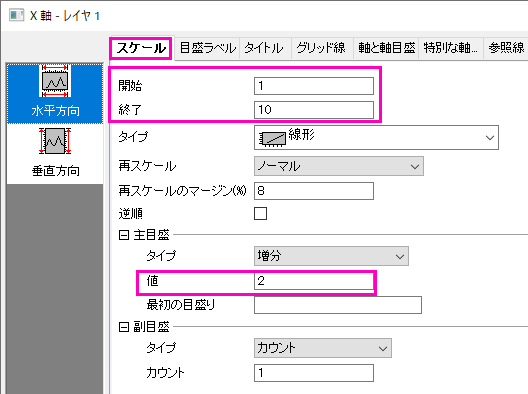Open the 主目盛 タイプ 増分 dropdown
This screenshot has height=394, width=528.
pyautogui.click(x=331, y=256)
